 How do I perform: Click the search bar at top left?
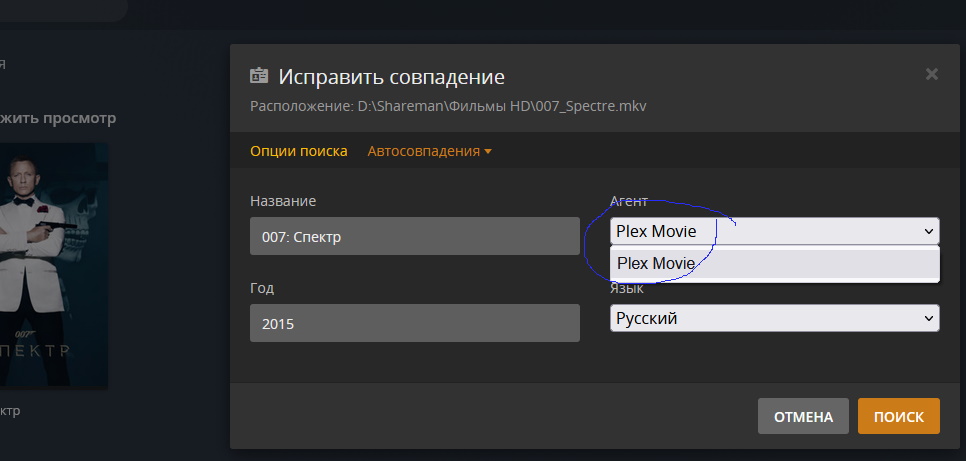(x=60, y=9)
